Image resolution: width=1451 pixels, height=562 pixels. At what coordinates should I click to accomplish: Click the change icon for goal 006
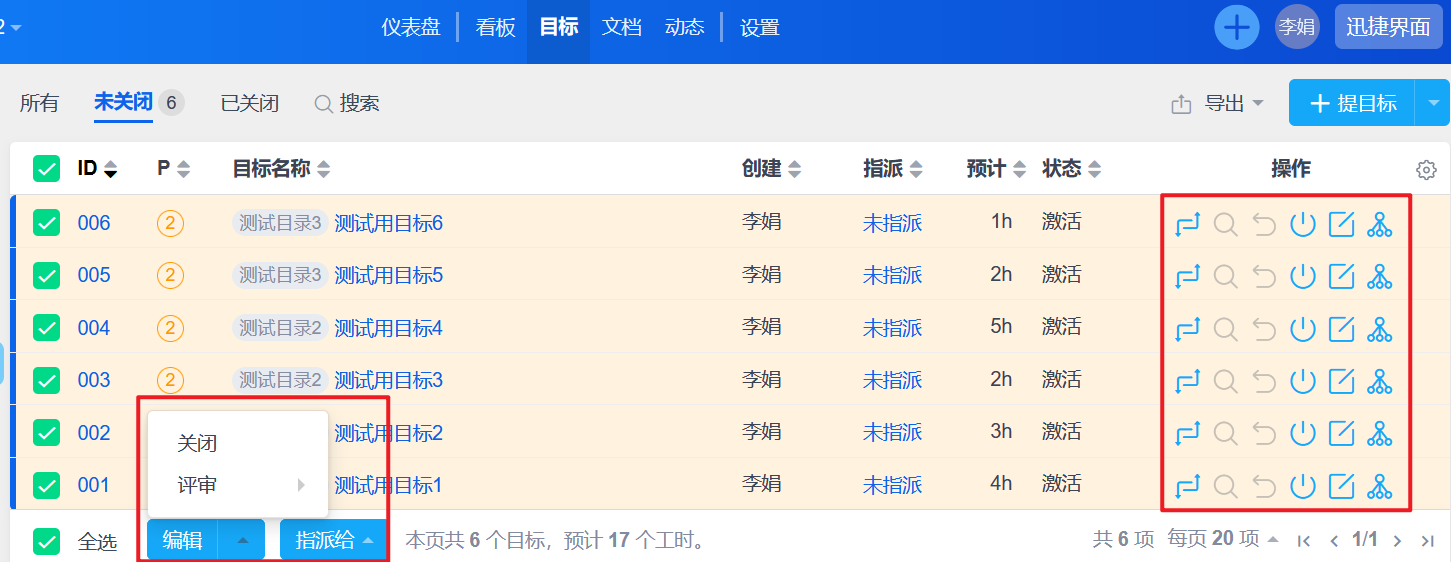click(x=1187, y=225)
